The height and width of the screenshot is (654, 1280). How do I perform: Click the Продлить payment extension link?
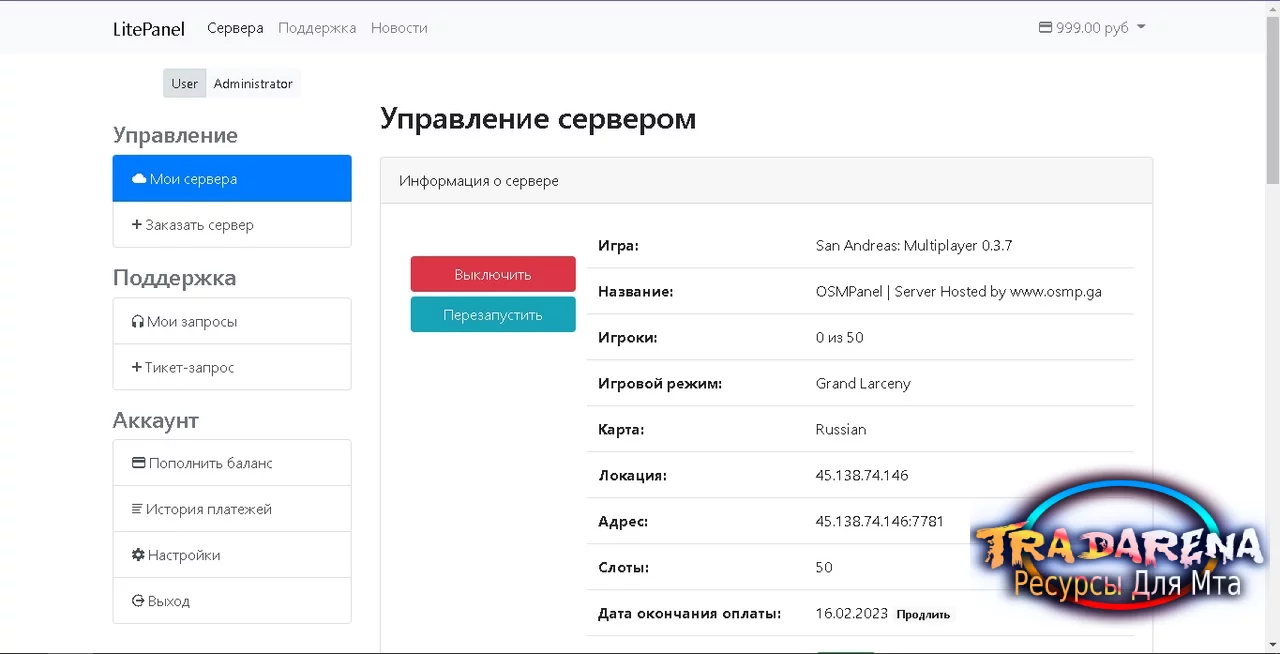coord(923,614)
